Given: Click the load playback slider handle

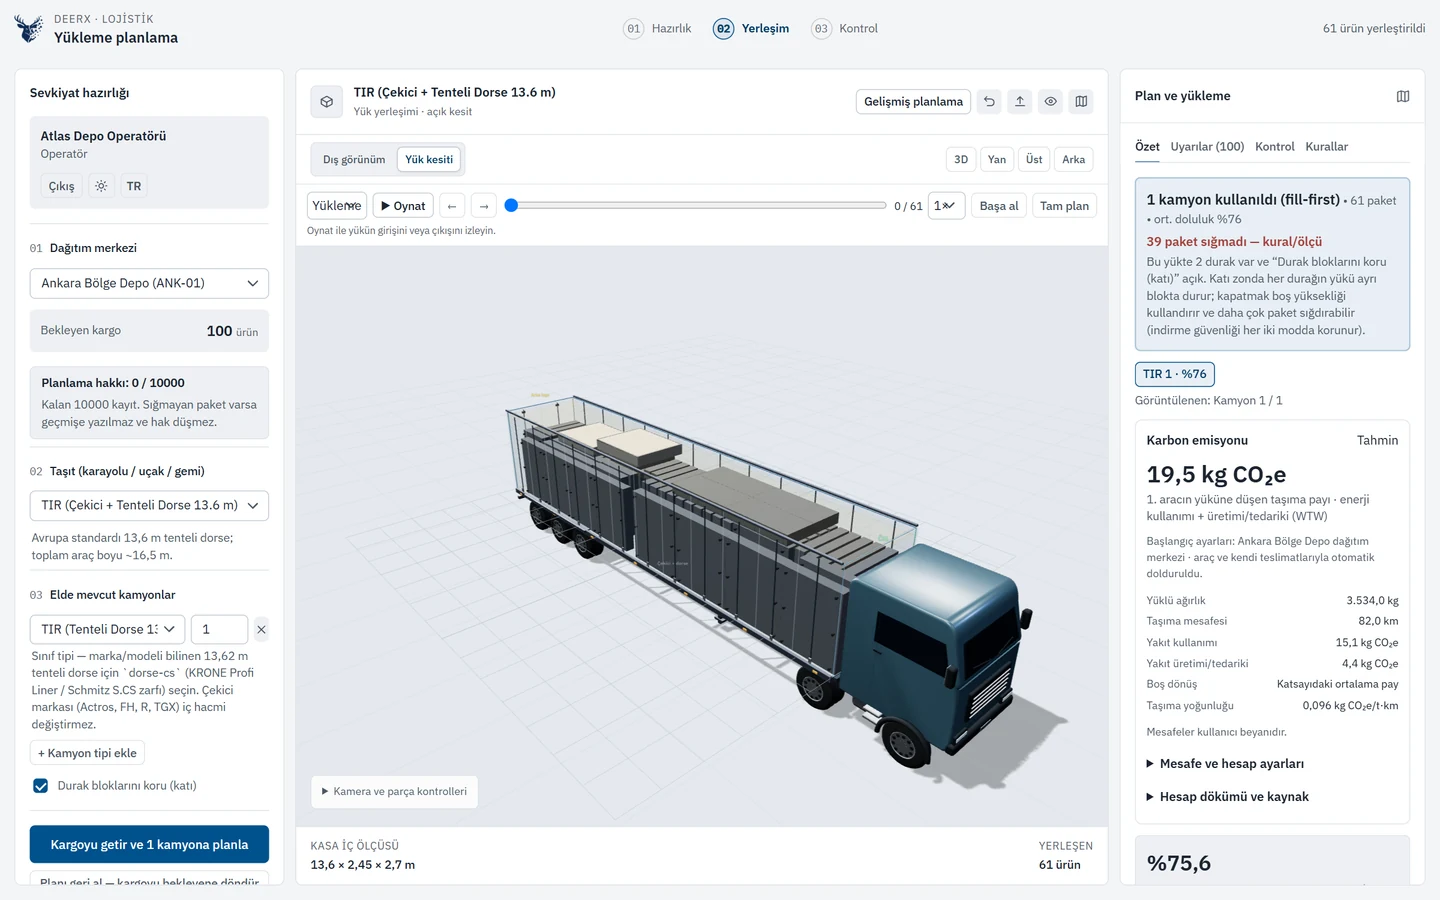Looking at the screenshot, I should pyautogui.click(x=511, y=205).
